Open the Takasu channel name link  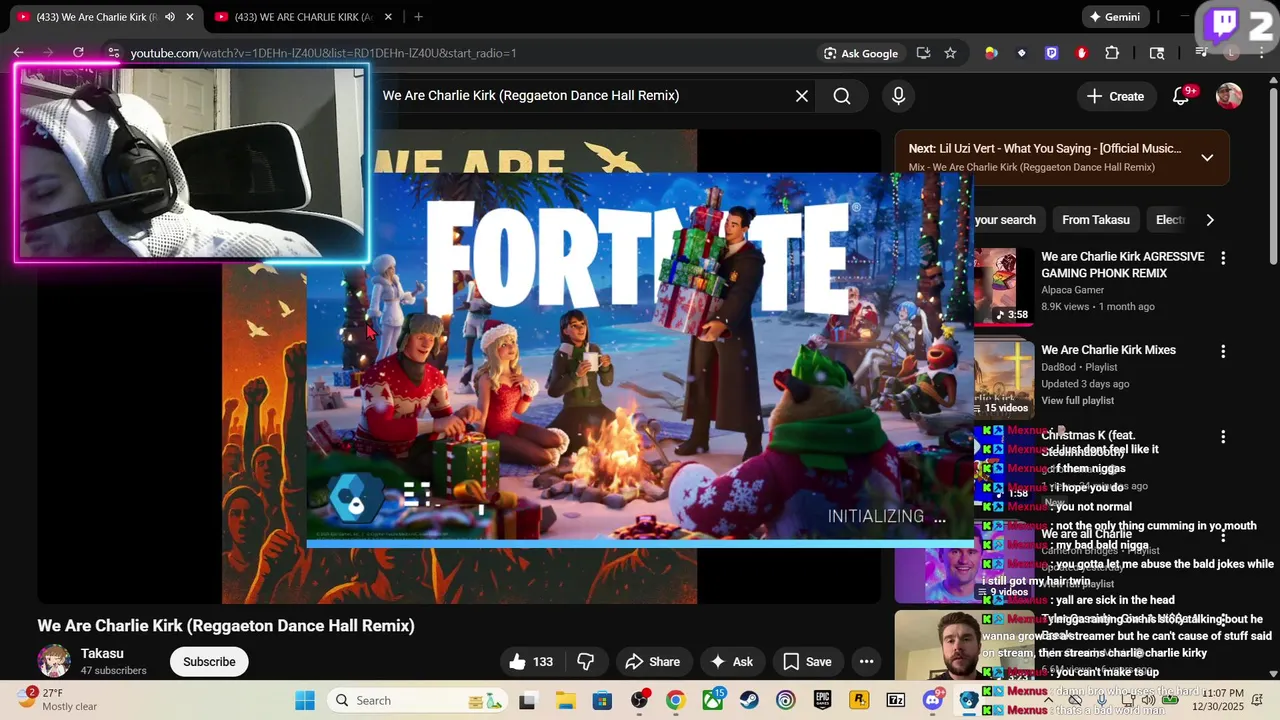click(x=102, y=653)
